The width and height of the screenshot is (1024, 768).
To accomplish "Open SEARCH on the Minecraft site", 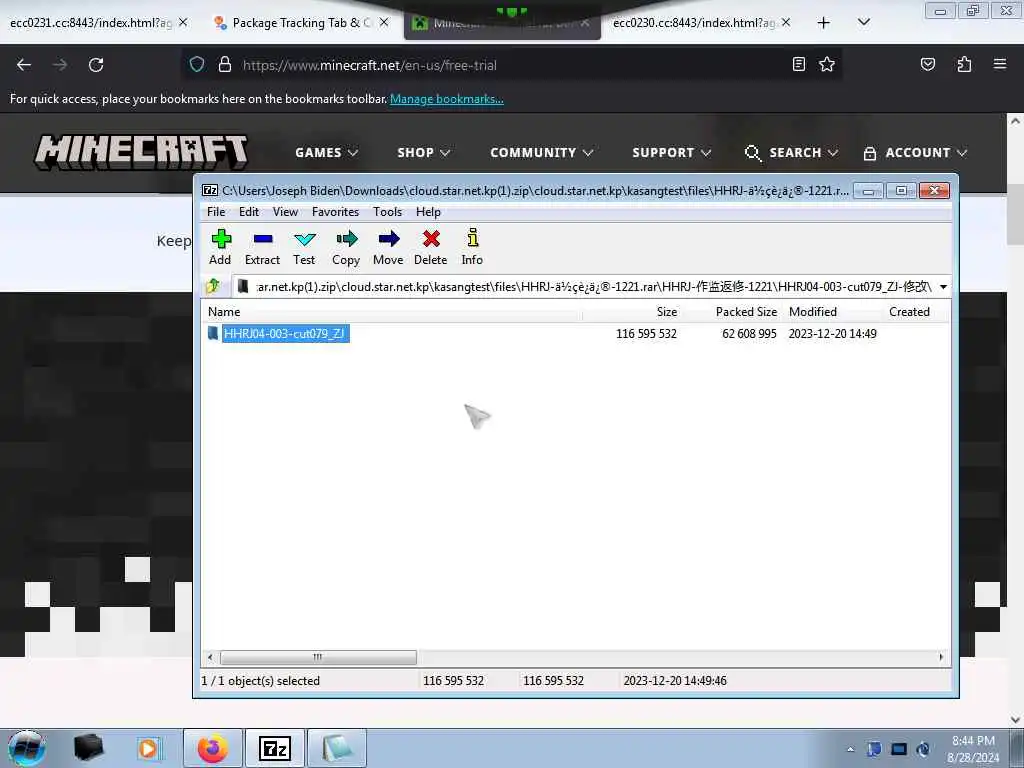I will point(791,152).
